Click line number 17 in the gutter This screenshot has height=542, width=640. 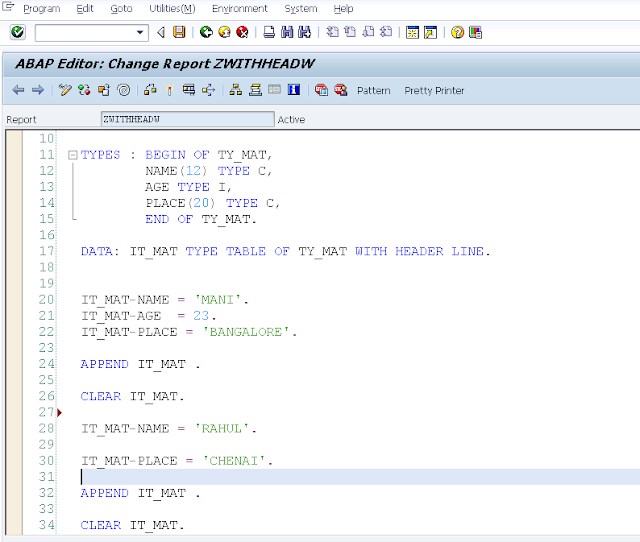click(47, 251)
